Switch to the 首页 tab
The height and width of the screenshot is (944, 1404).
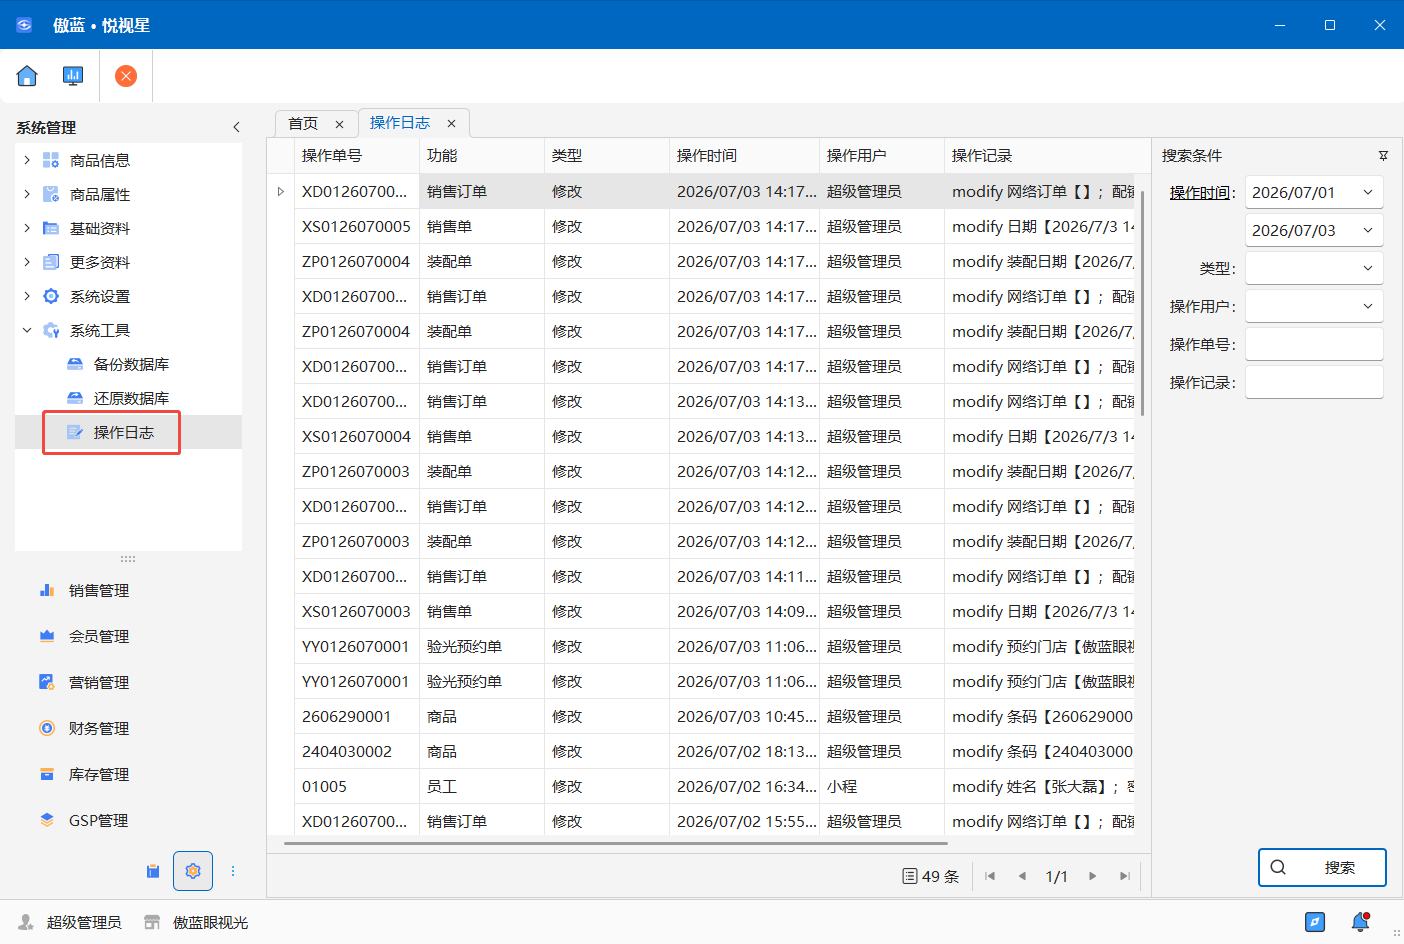click(x=303, y=123)
